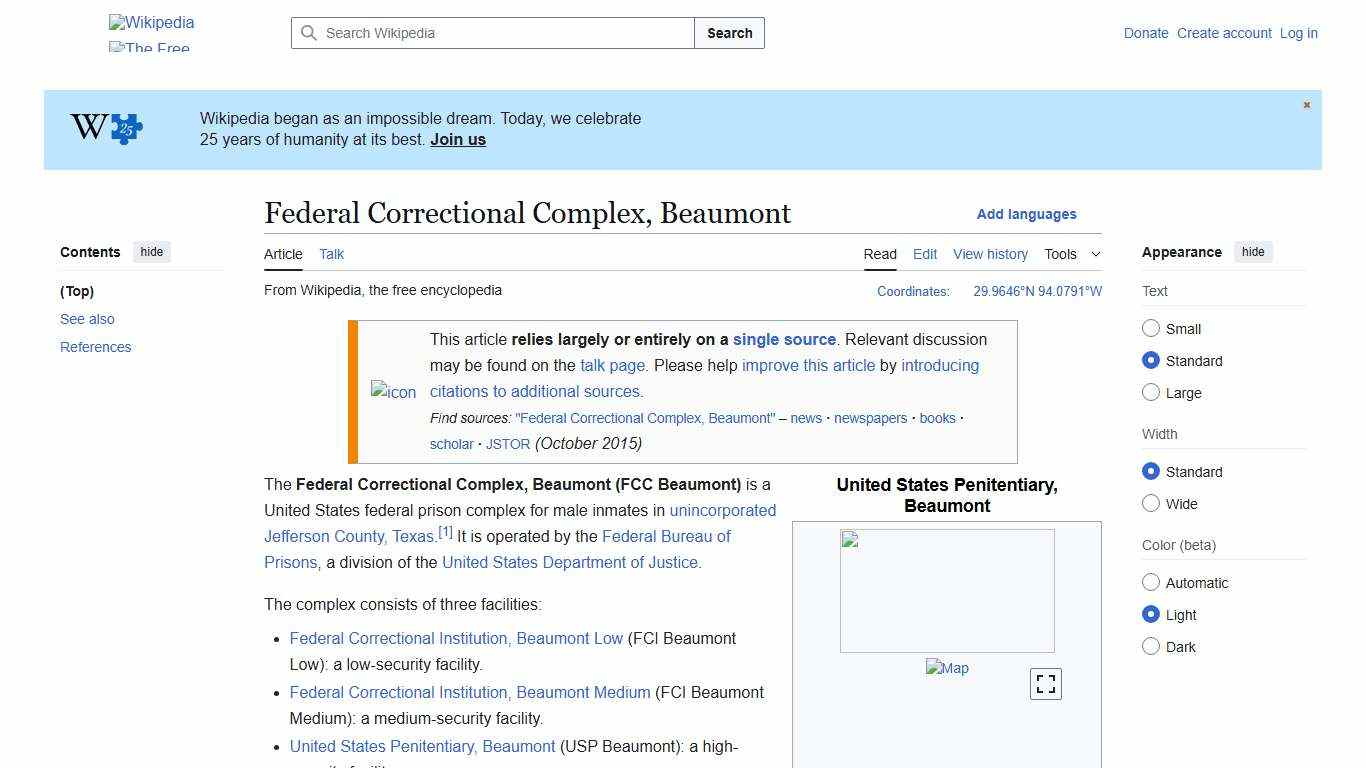Click the single-source warning icon
This screenshot has height=768, width=1366.
[x=393, y=392]
